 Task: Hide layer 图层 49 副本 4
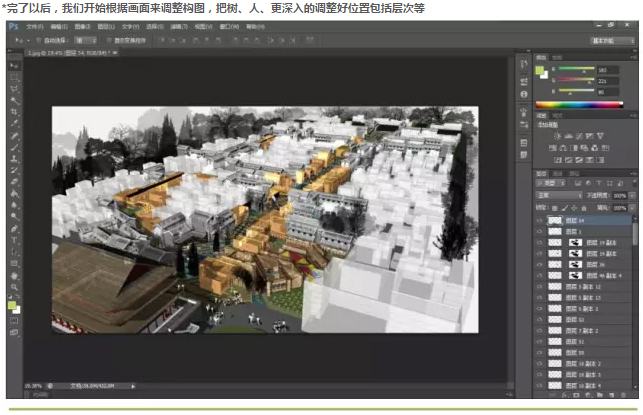coord(540,276)
